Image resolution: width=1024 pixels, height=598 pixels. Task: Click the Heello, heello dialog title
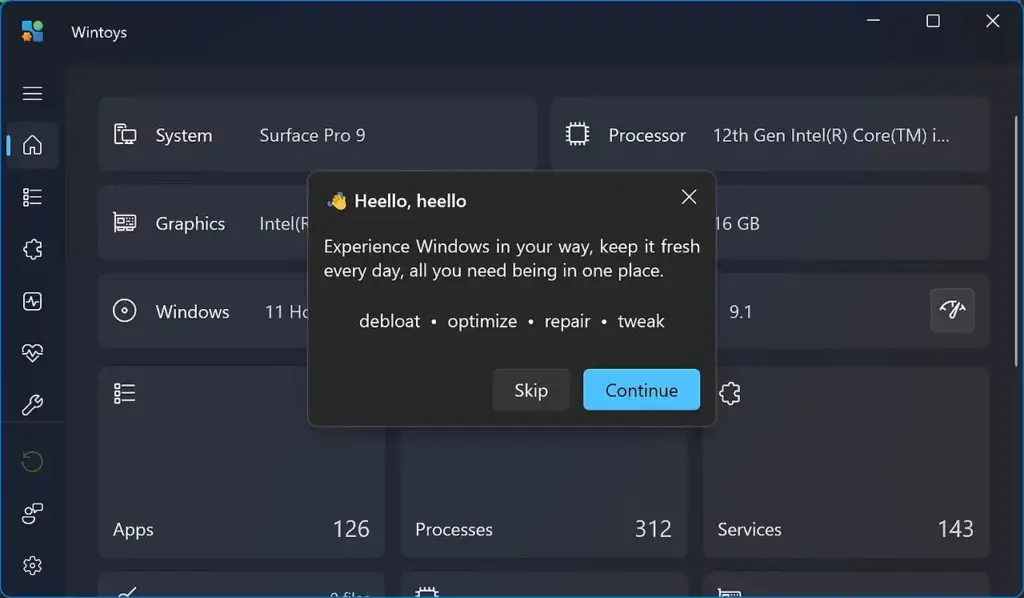[410, 200]
